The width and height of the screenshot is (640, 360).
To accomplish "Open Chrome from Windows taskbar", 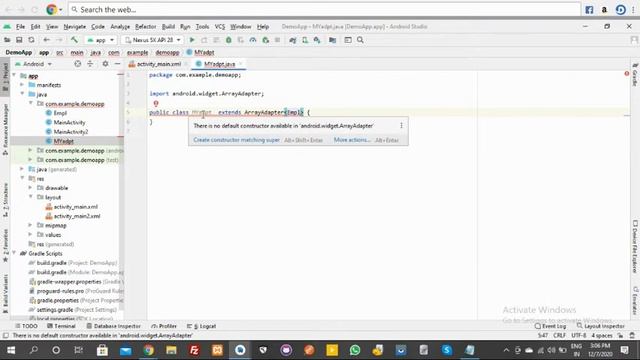I will (149, 350).
